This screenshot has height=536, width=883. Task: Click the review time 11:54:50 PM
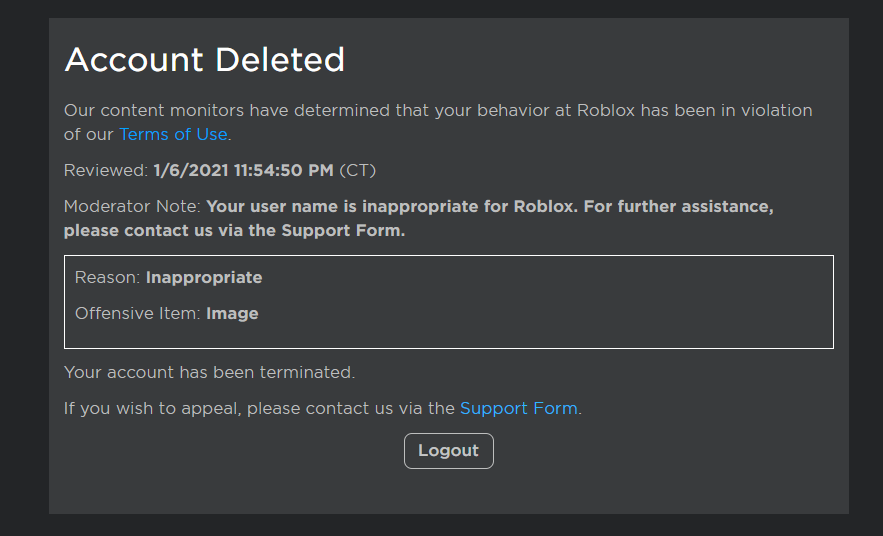coord(283,171)
